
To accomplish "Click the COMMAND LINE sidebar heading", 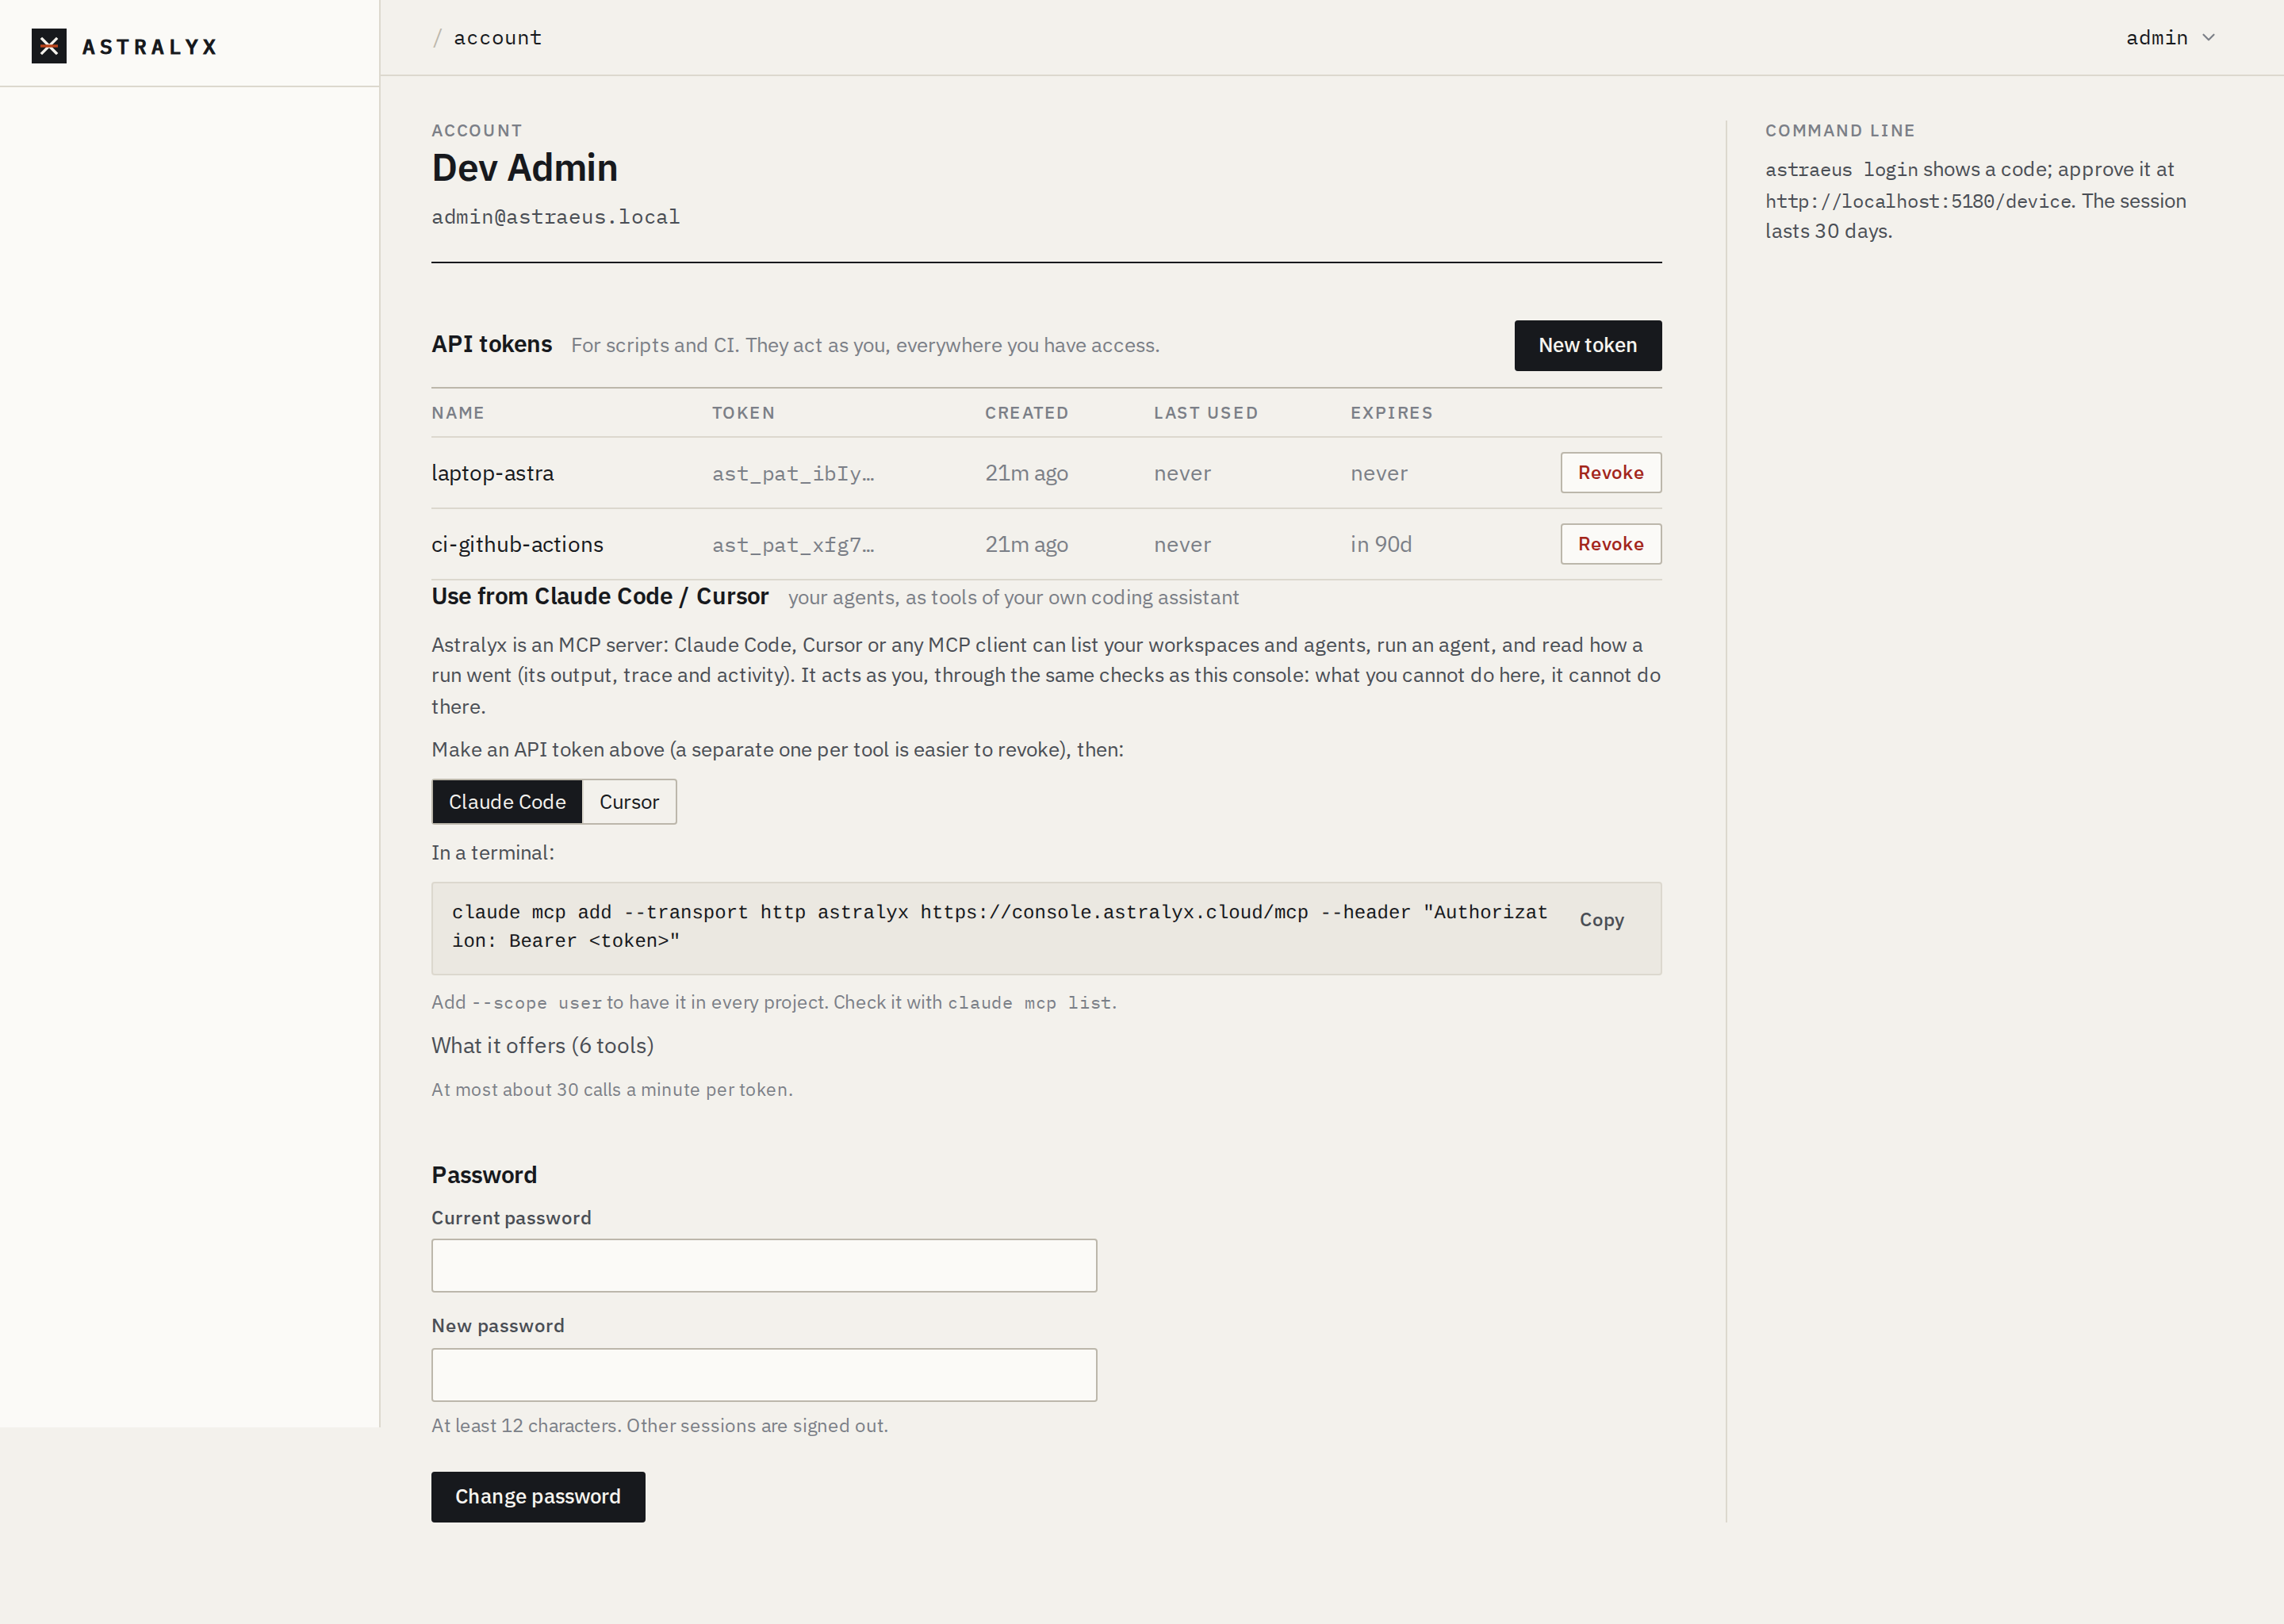I will (x=1839, y=131).
